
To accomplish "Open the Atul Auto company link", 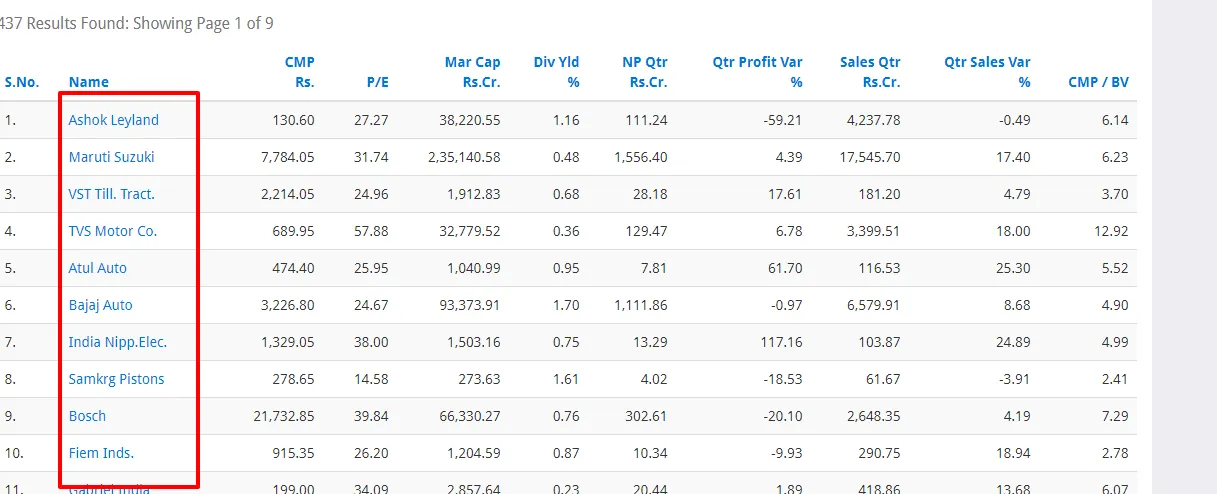I will [x=97, y=268].
